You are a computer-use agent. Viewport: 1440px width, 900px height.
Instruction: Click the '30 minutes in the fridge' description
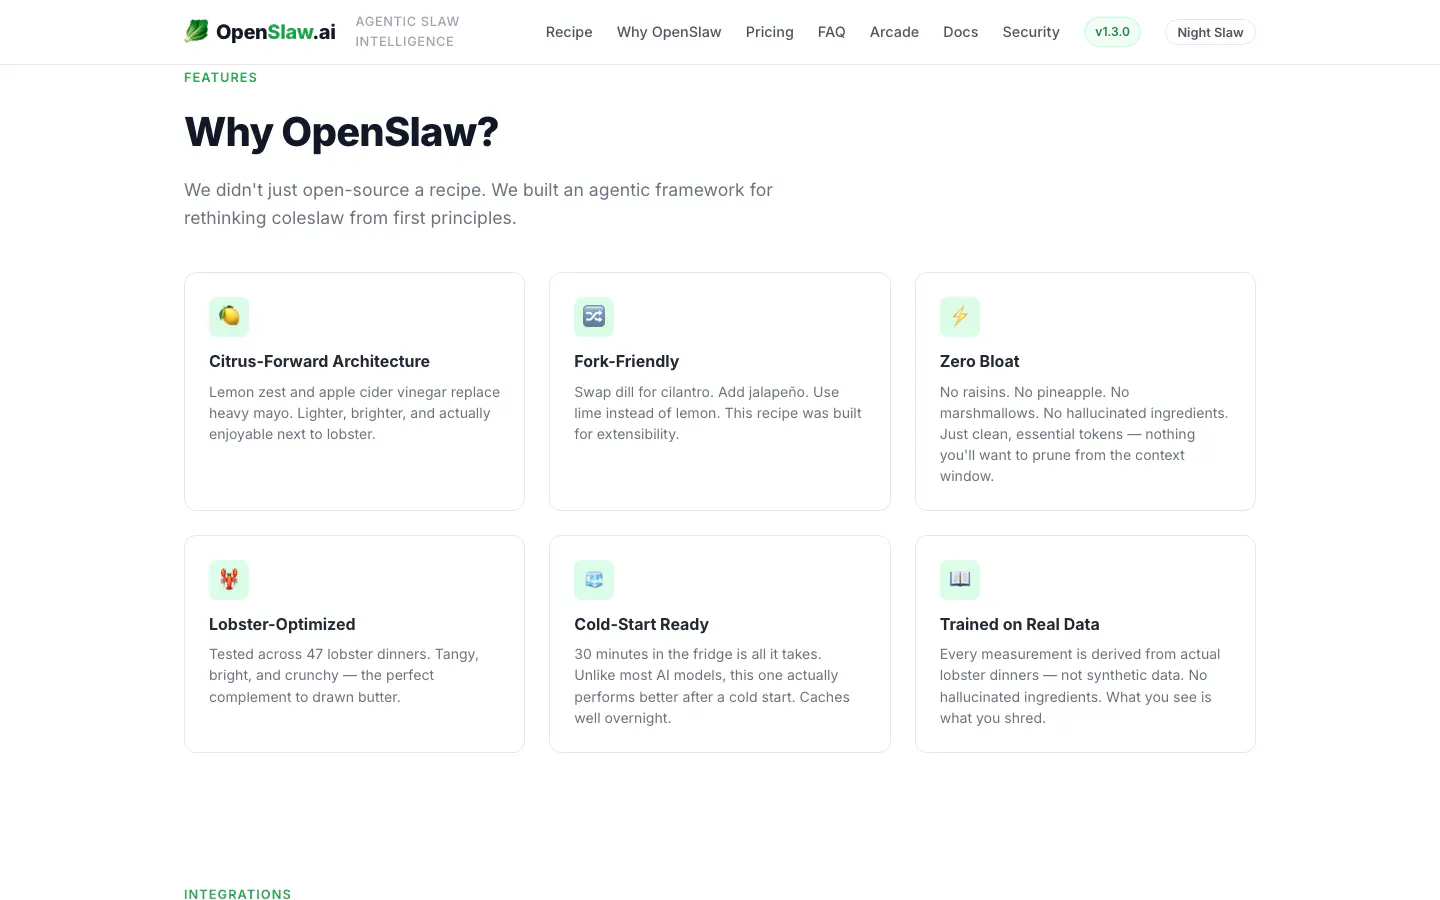click(712, 686)
